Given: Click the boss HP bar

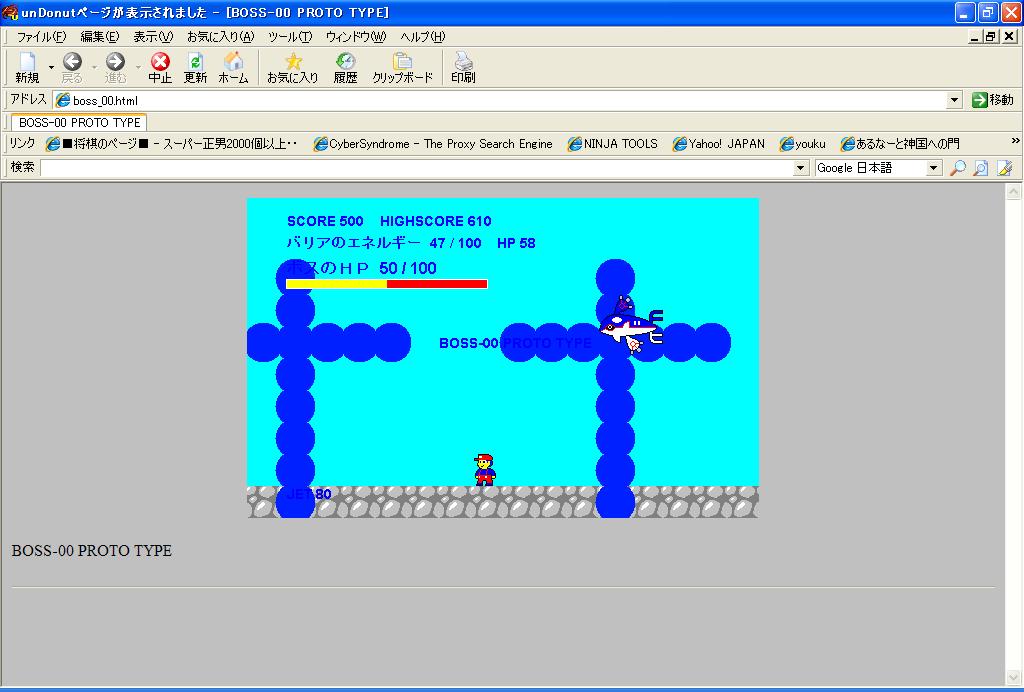Looking at the screenshot, I should click(387, 284).
